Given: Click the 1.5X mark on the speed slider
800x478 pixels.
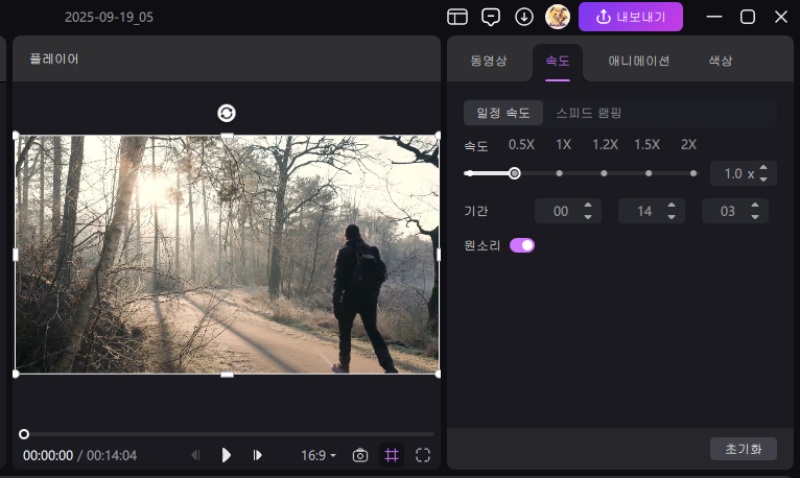Looking at the screenshot, I should coord(648,173).
